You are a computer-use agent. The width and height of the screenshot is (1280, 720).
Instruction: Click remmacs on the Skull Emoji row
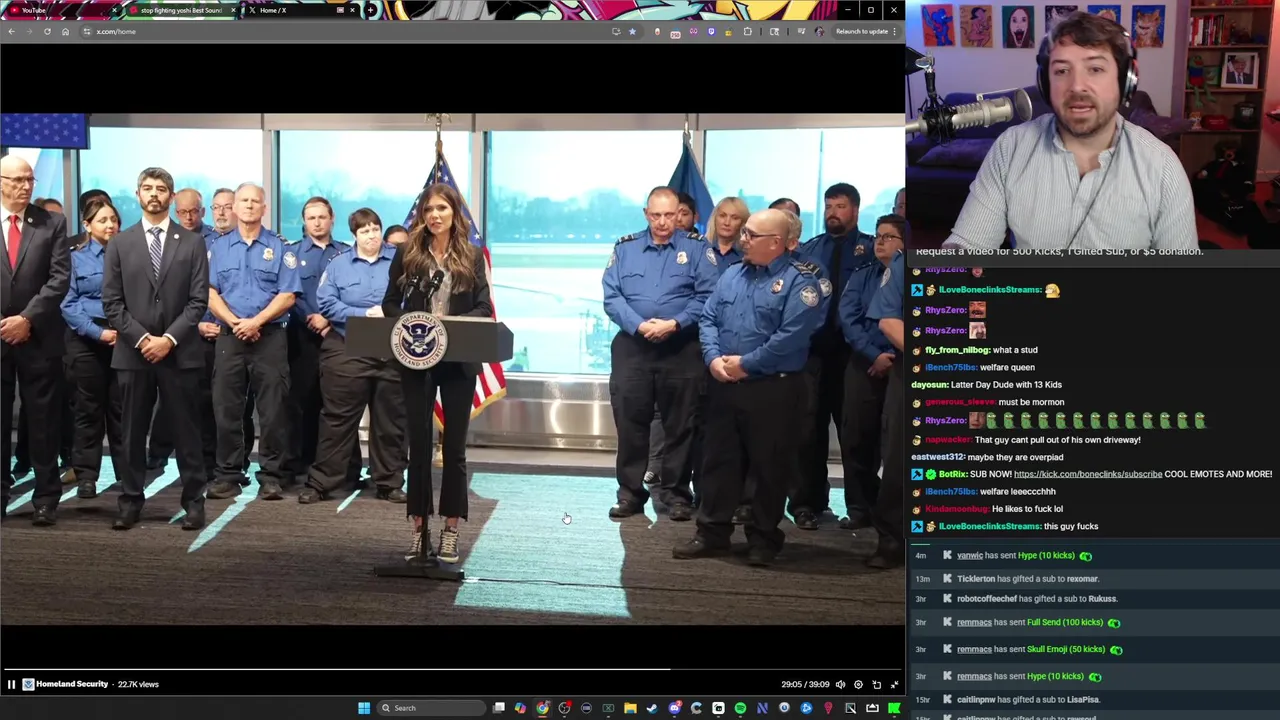(x=974, y=649)
